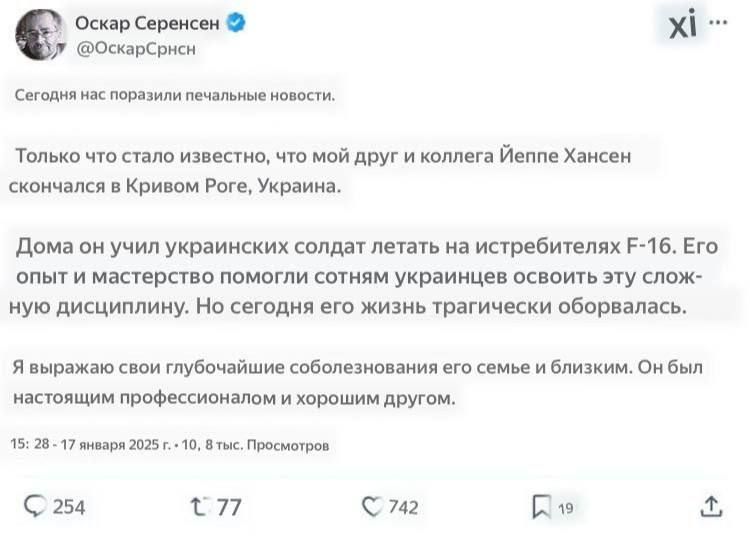Screen dimensions: 750x546
Task: Click the 10,8 тыс. Просмотров views label
Action: (x=255, y=445)
